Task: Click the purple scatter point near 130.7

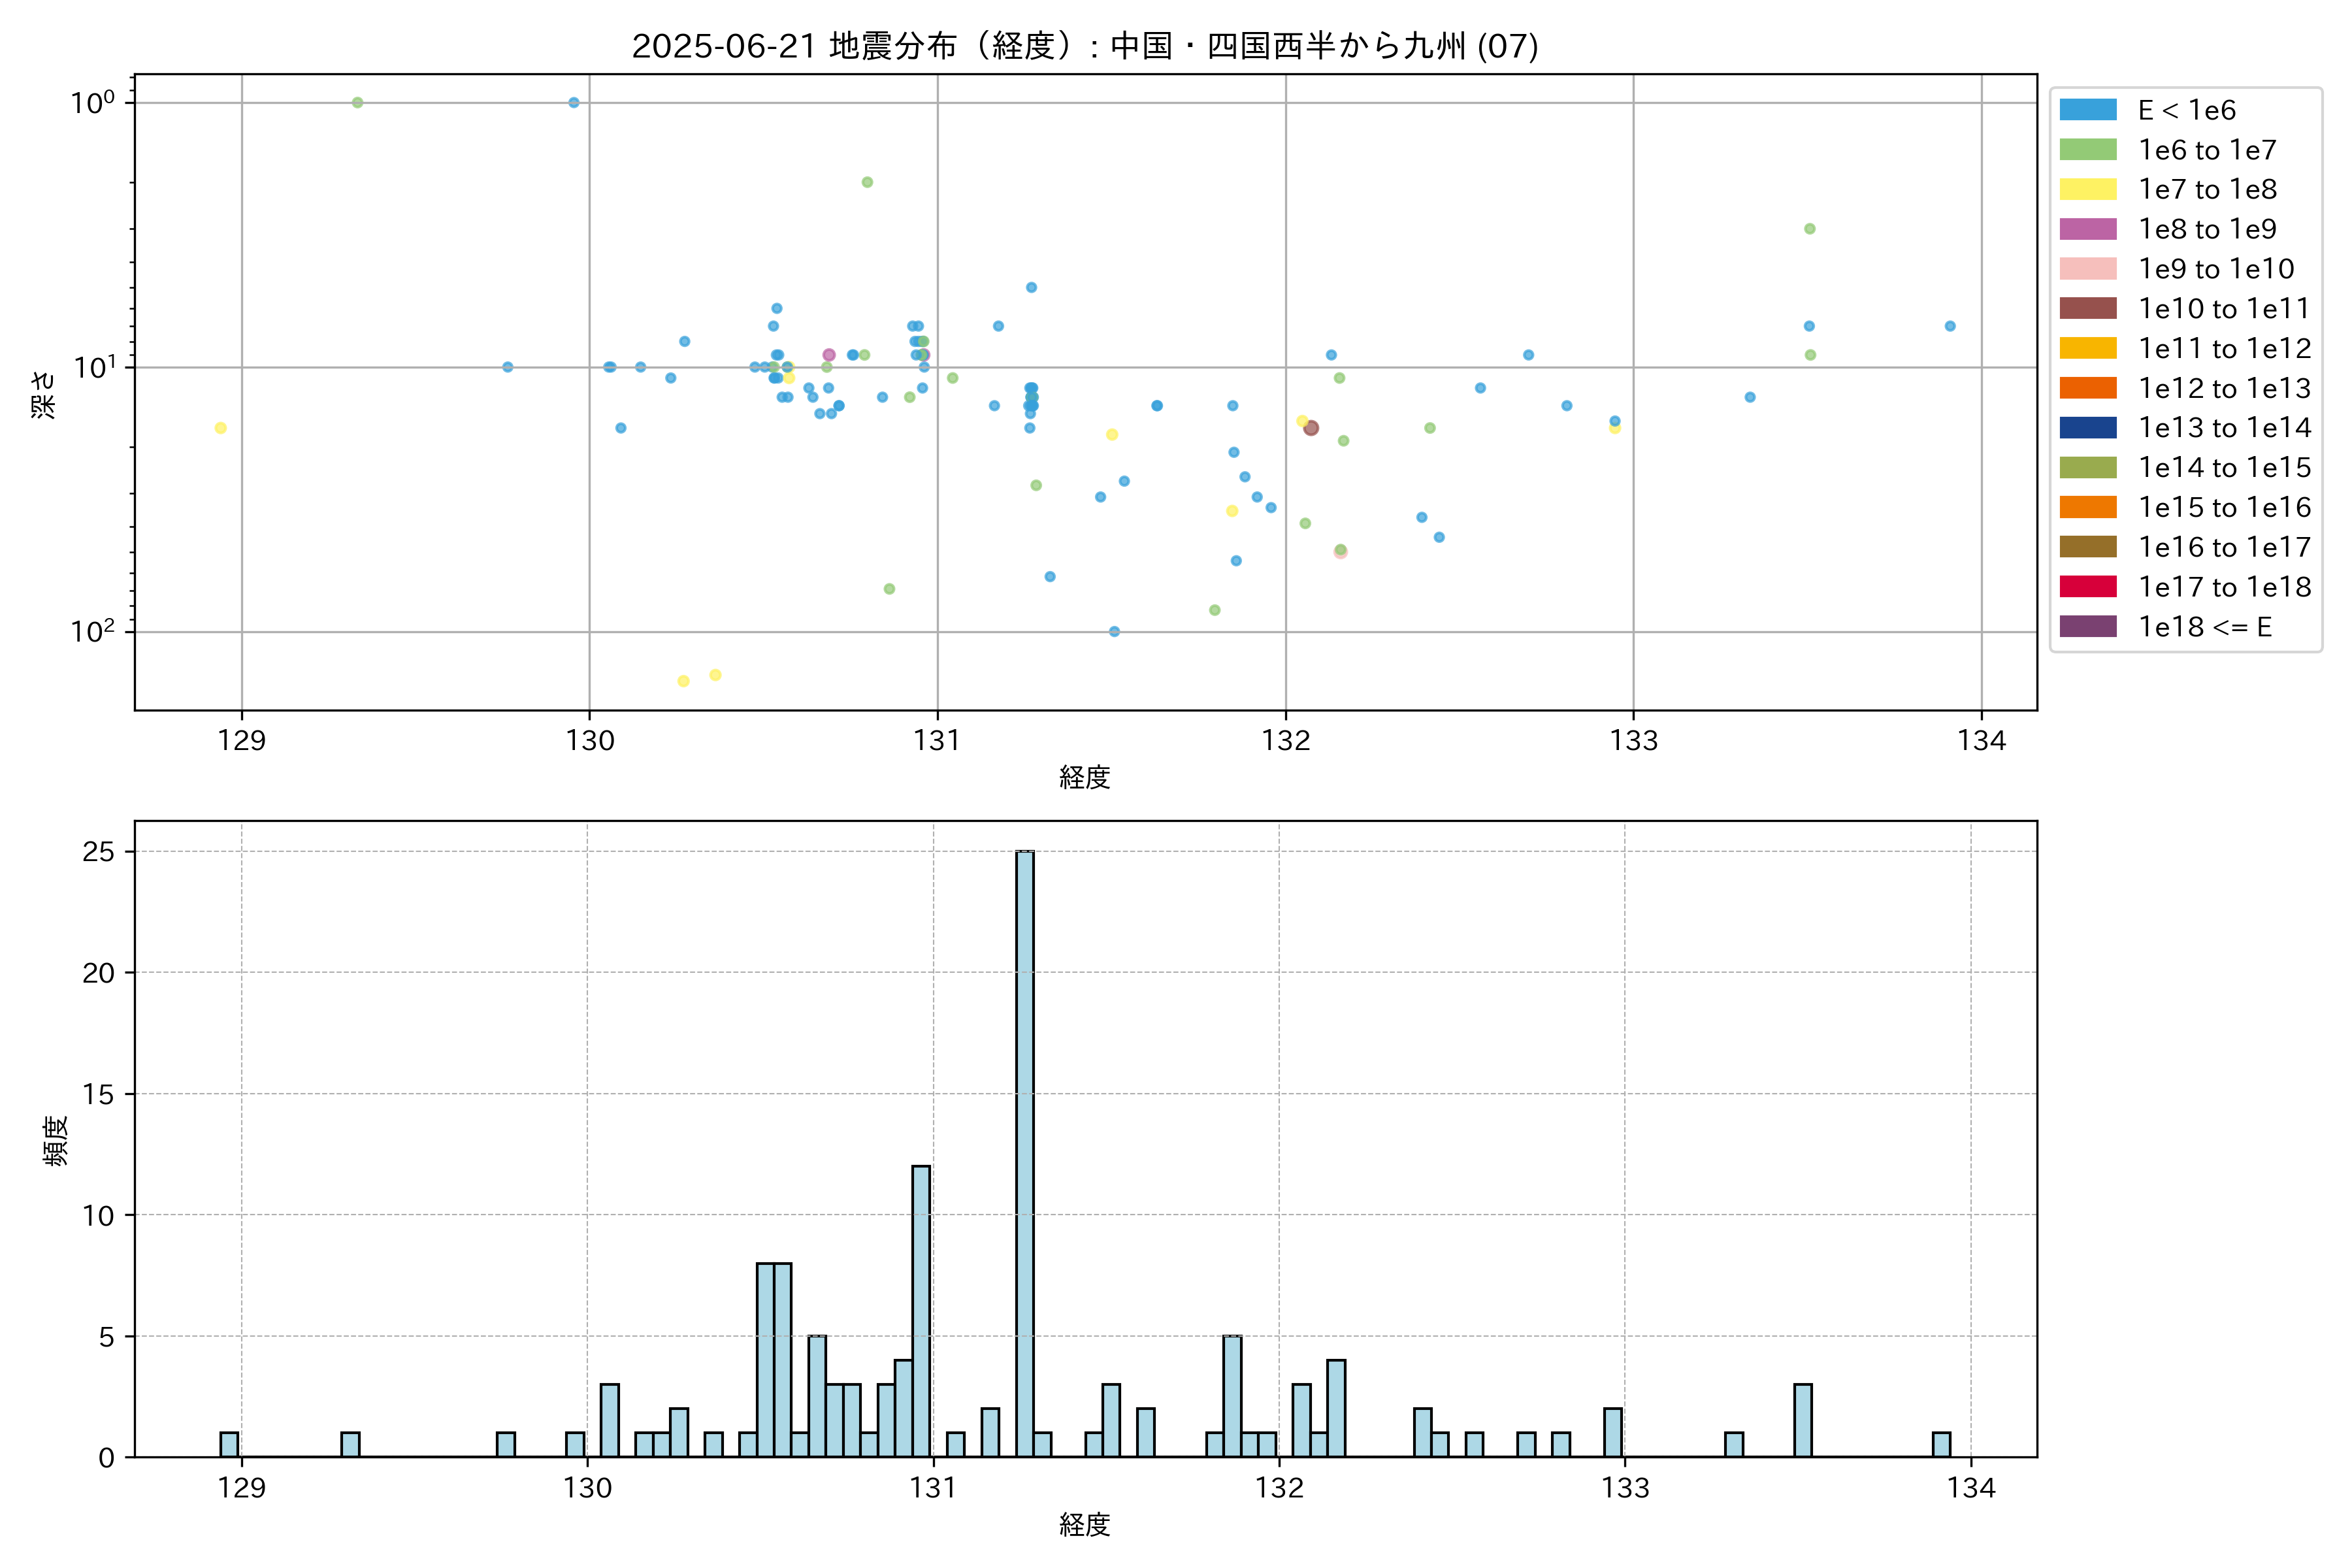Action: 829,355
